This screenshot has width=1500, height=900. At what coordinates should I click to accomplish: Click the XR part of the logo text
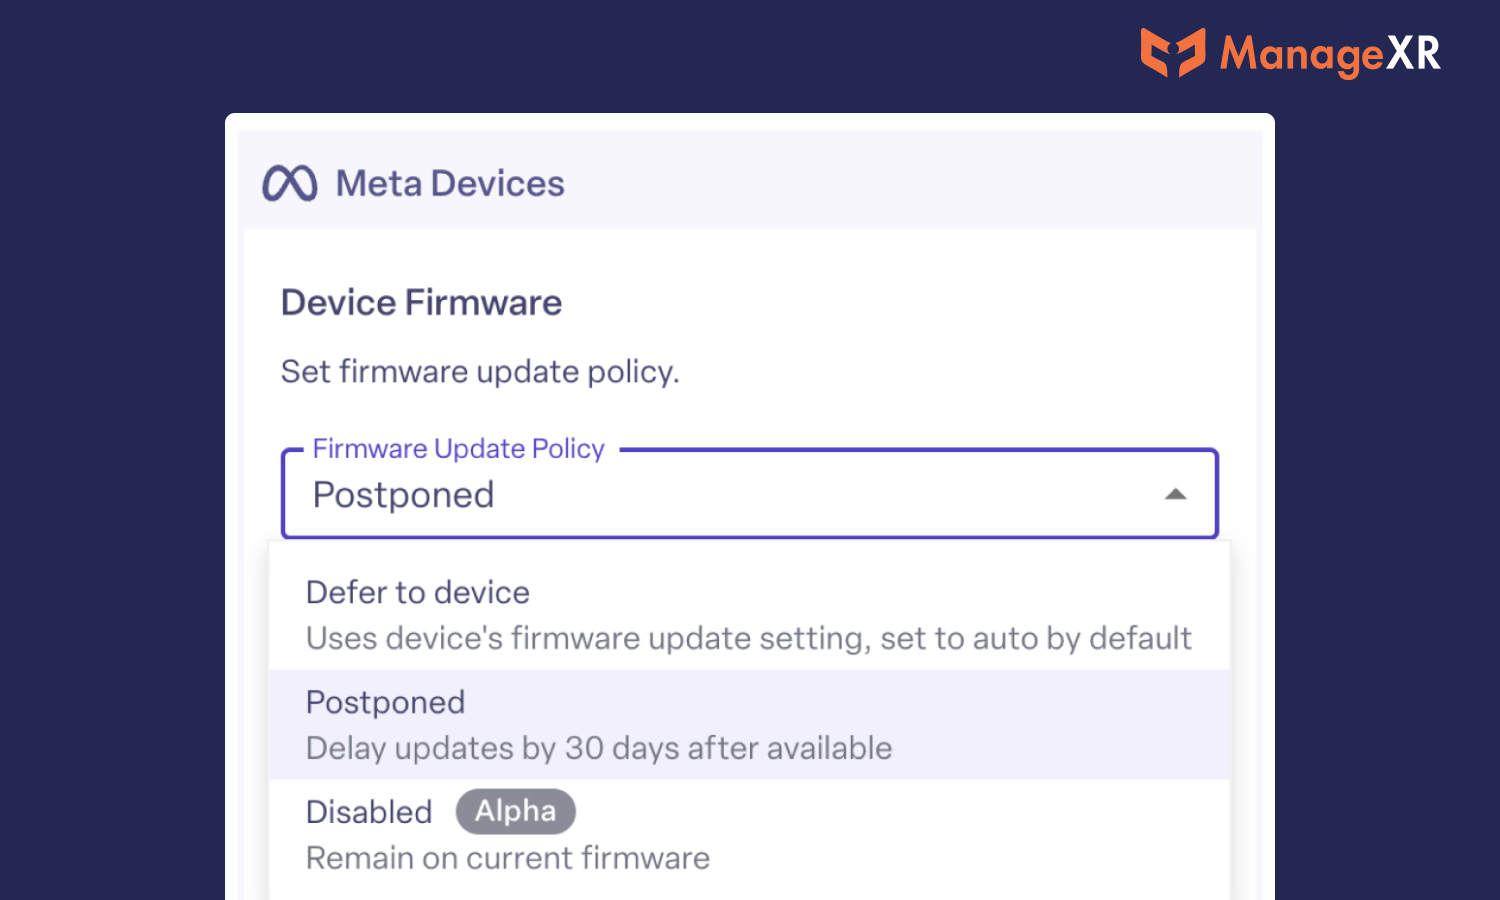coord(1413,53)
